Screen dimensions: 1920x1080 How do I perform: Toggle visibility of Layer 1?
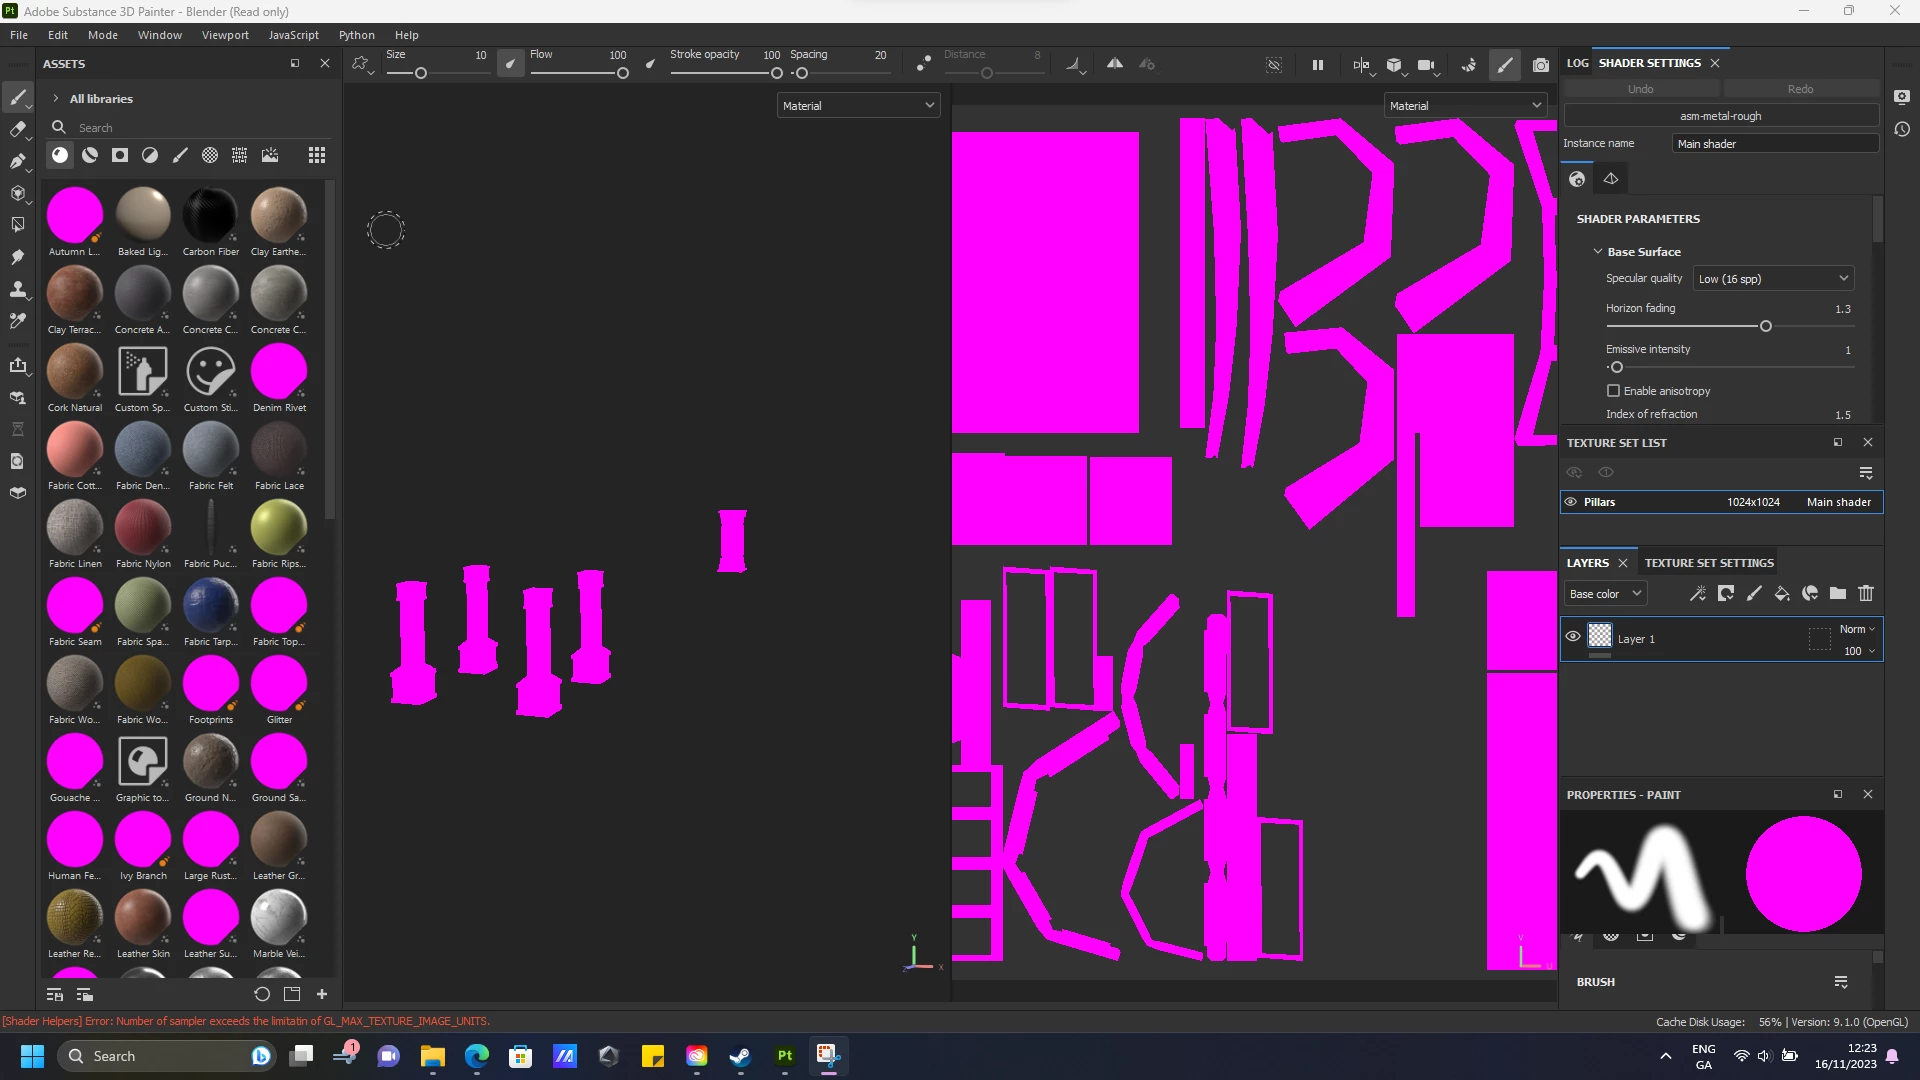click(1573, 637)
